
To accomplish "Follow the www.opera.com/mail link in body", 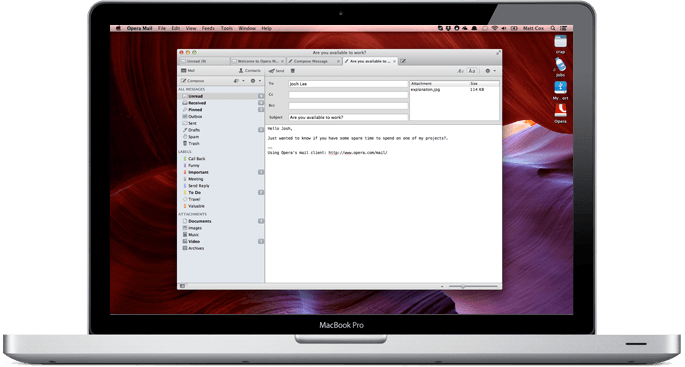I will click(x=358, y=153).
